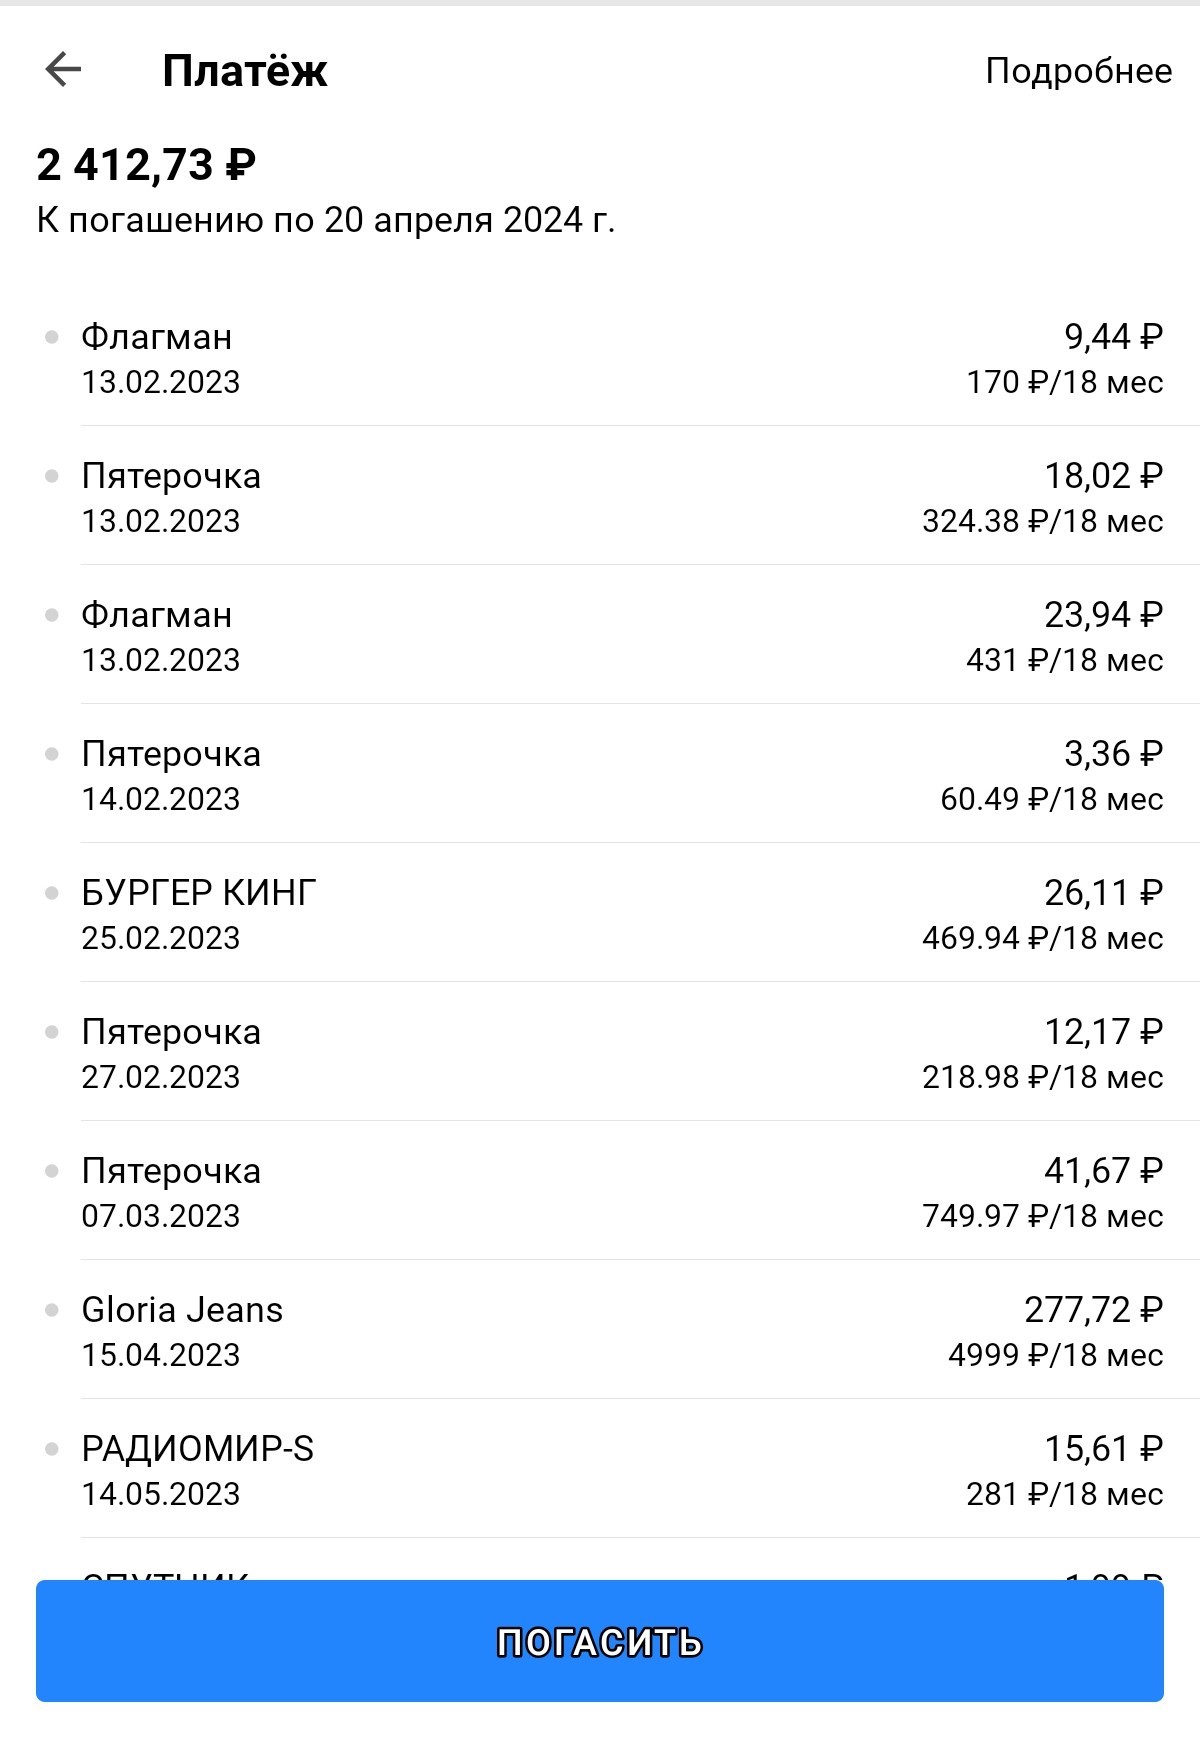Image resolution: width=1200 pixels, height=1737 pixels.
Task: Click the Платёж screen title
Action: pyautogui.click(x=245, y=71)
